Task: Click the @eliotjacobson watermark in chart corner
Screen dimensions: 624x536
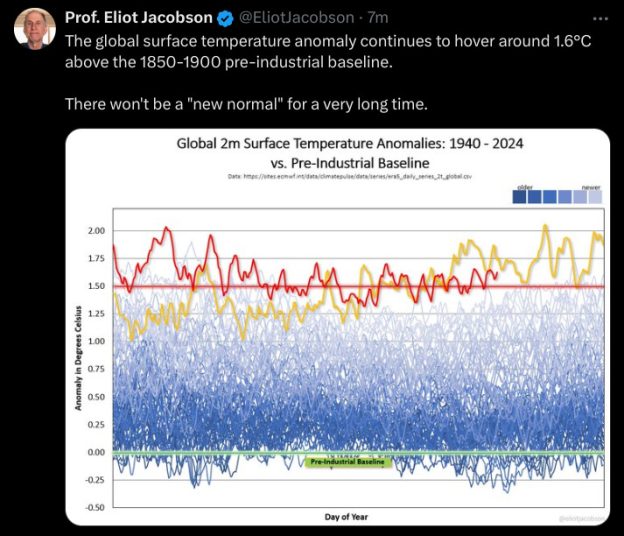Action: tap(578, 518)
